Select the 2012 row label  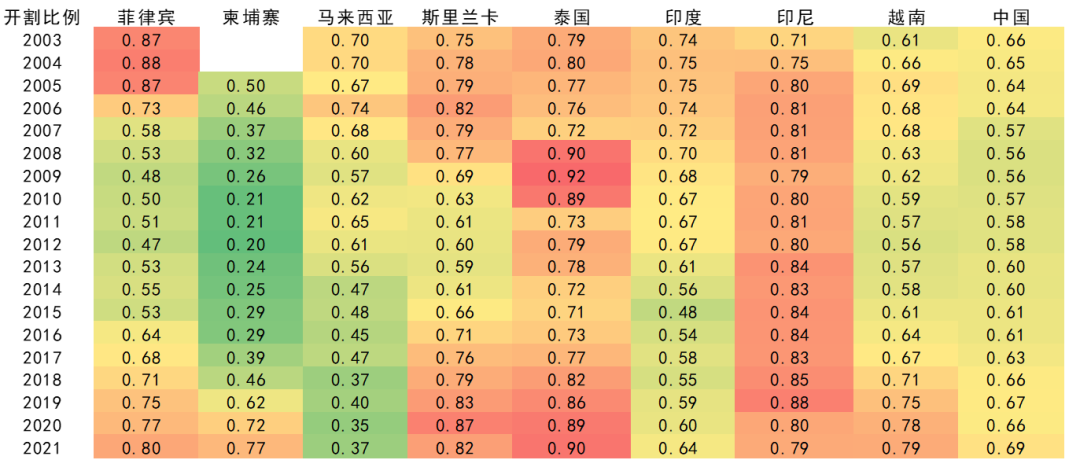(43, 244)
